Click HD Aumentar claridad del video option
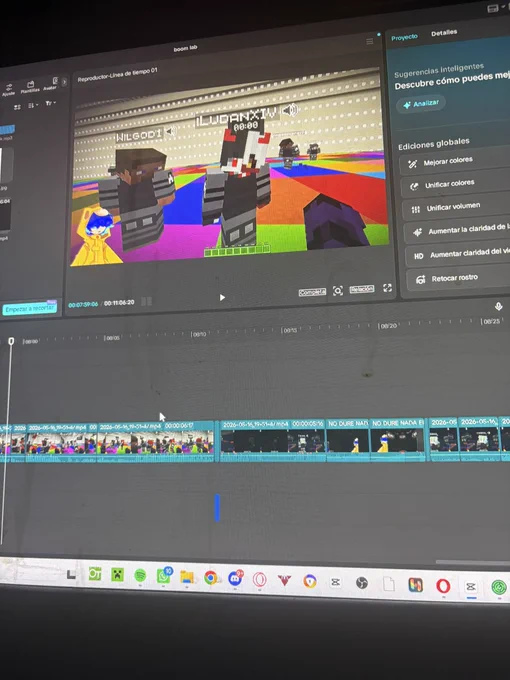 coord(459,255)
